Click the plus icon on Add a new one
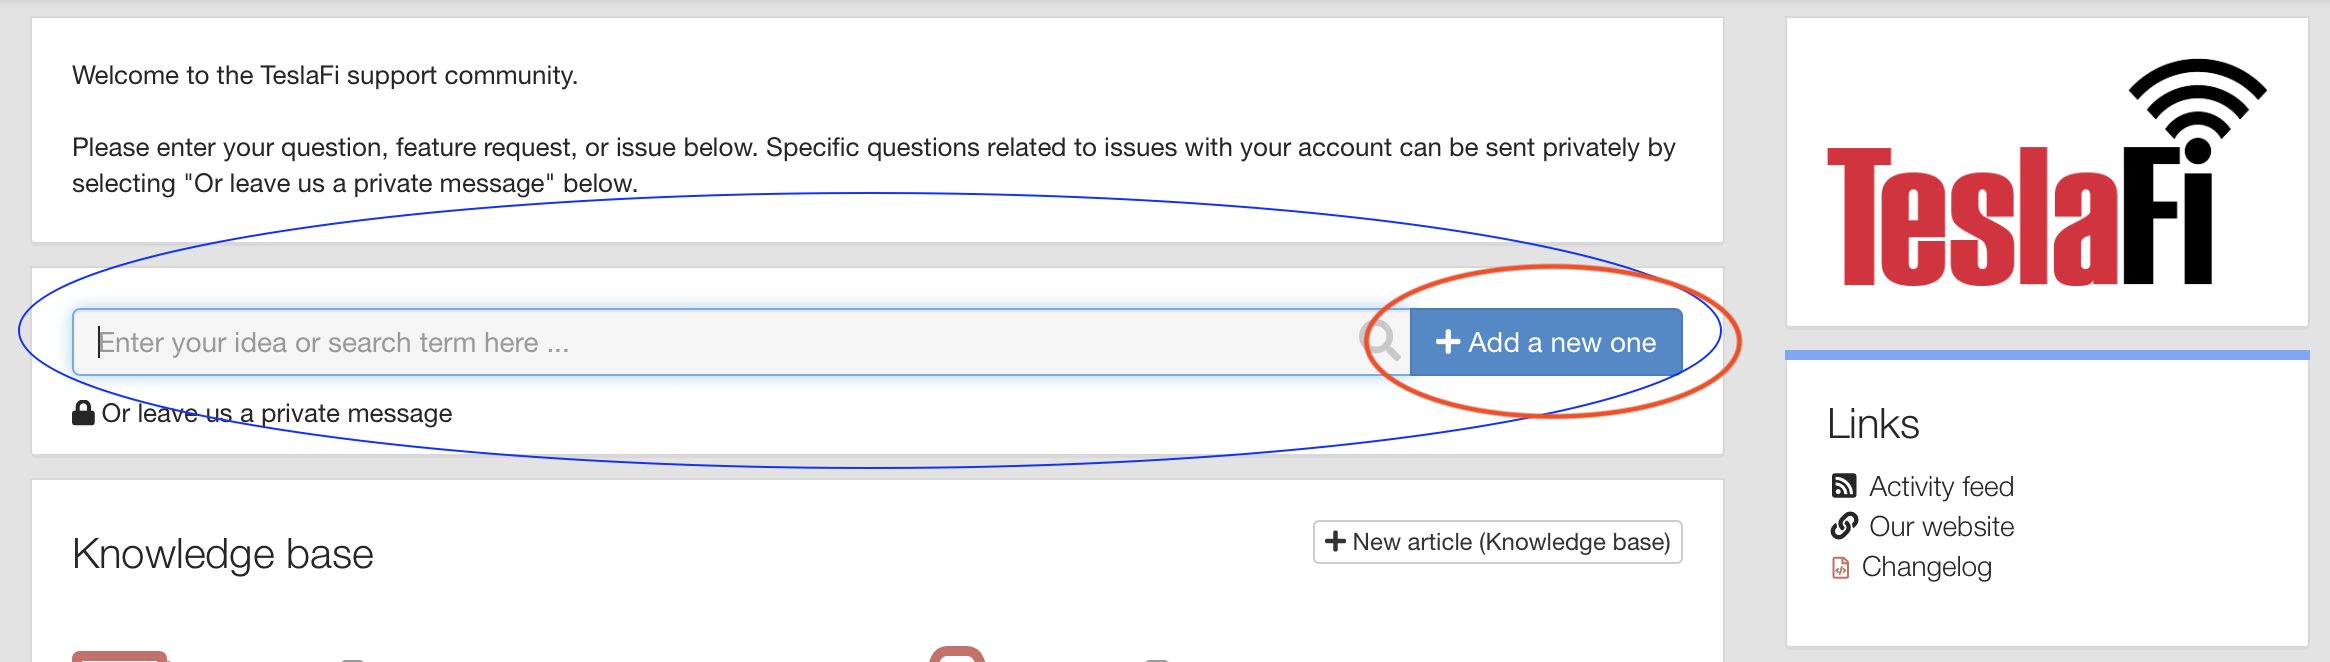This screenshot has width=2330, height=662. click(1448, 342)
